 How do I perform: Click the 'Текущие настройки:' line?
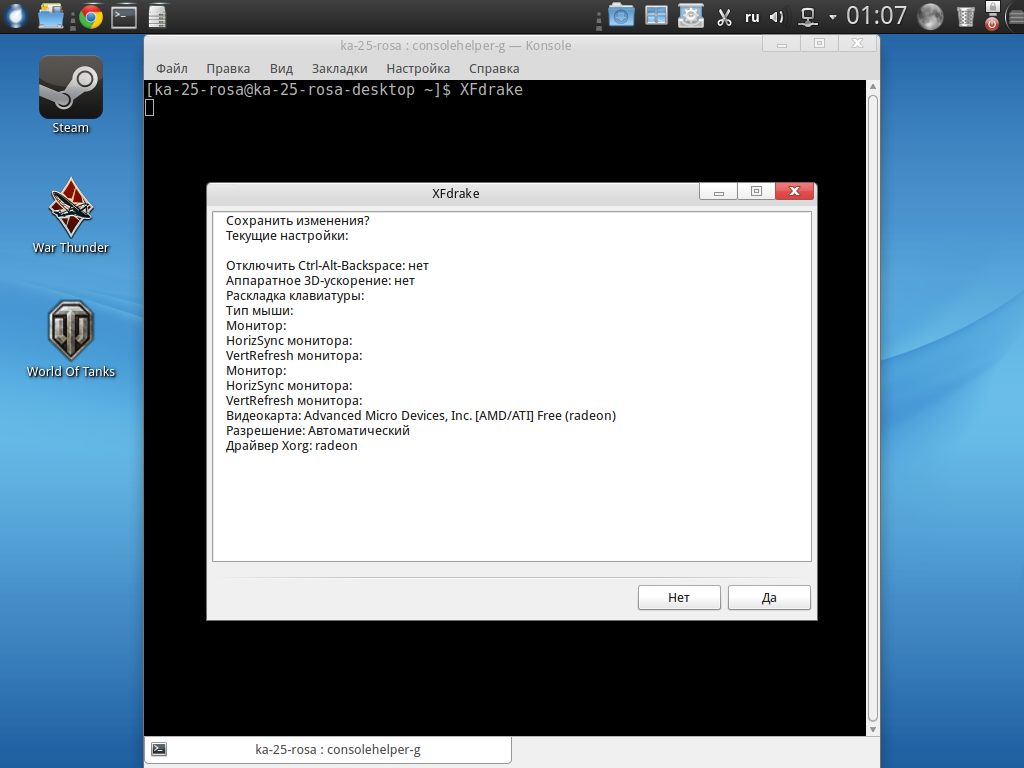287,236
